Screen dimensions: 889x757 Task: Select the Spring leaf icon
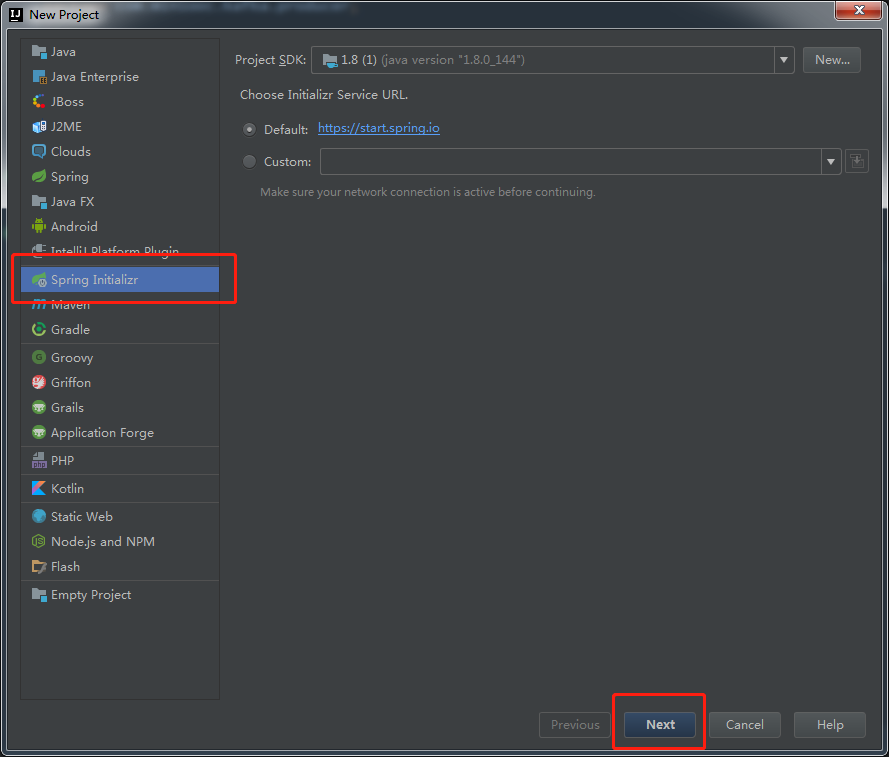coord(39,176)
